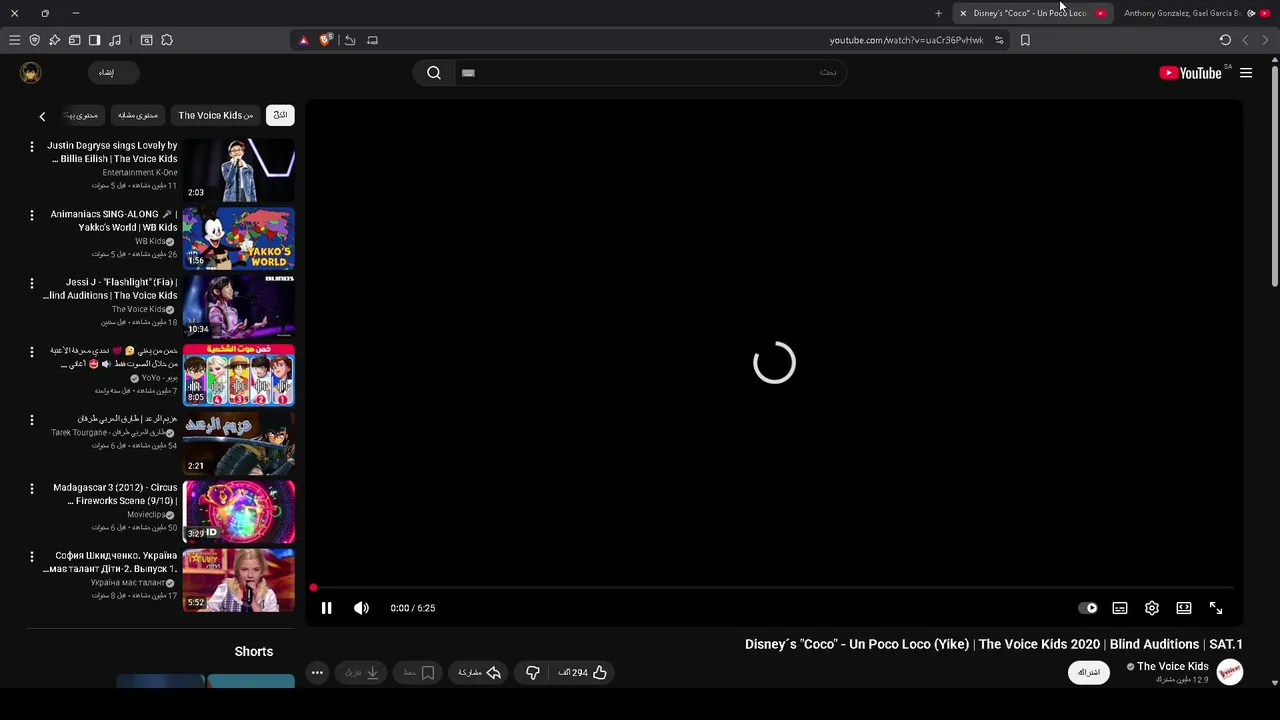
Task: Open the Movieclips channel name
Action: pyautogui.click(x=147, y=514)
